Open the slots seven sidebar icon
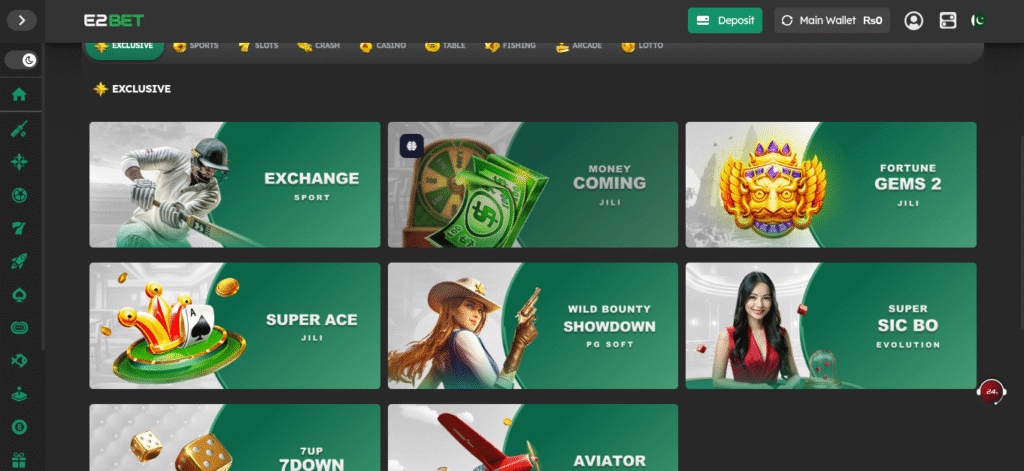1024x471 pixels. 20,229
